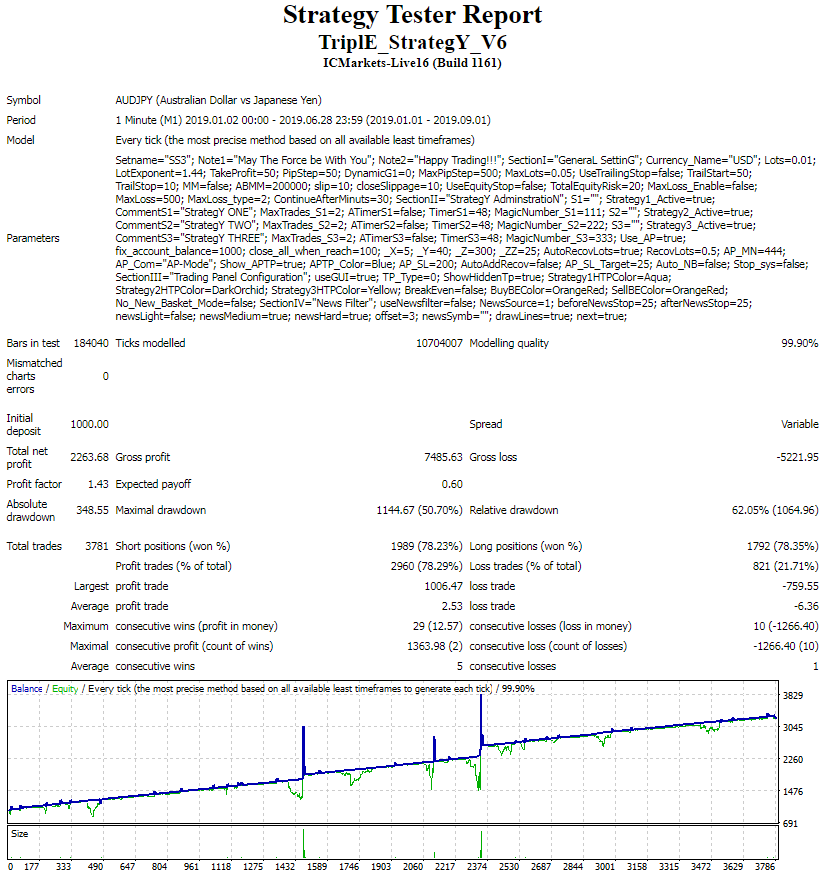Click the 'Relative drawdown' label
The height and width of the screenshot is (876, 836).
pos(514,510)
